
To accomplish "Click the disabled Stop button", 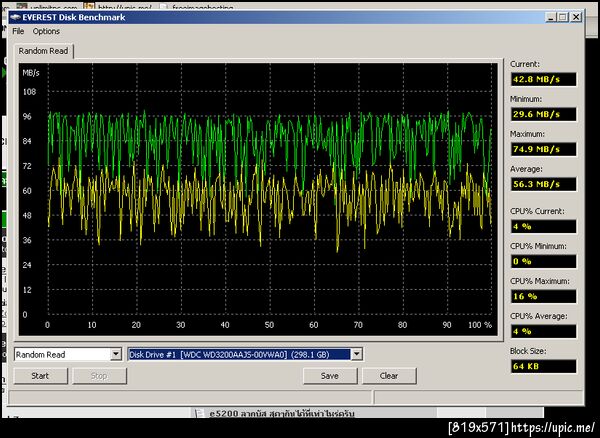I will [99, 376].
